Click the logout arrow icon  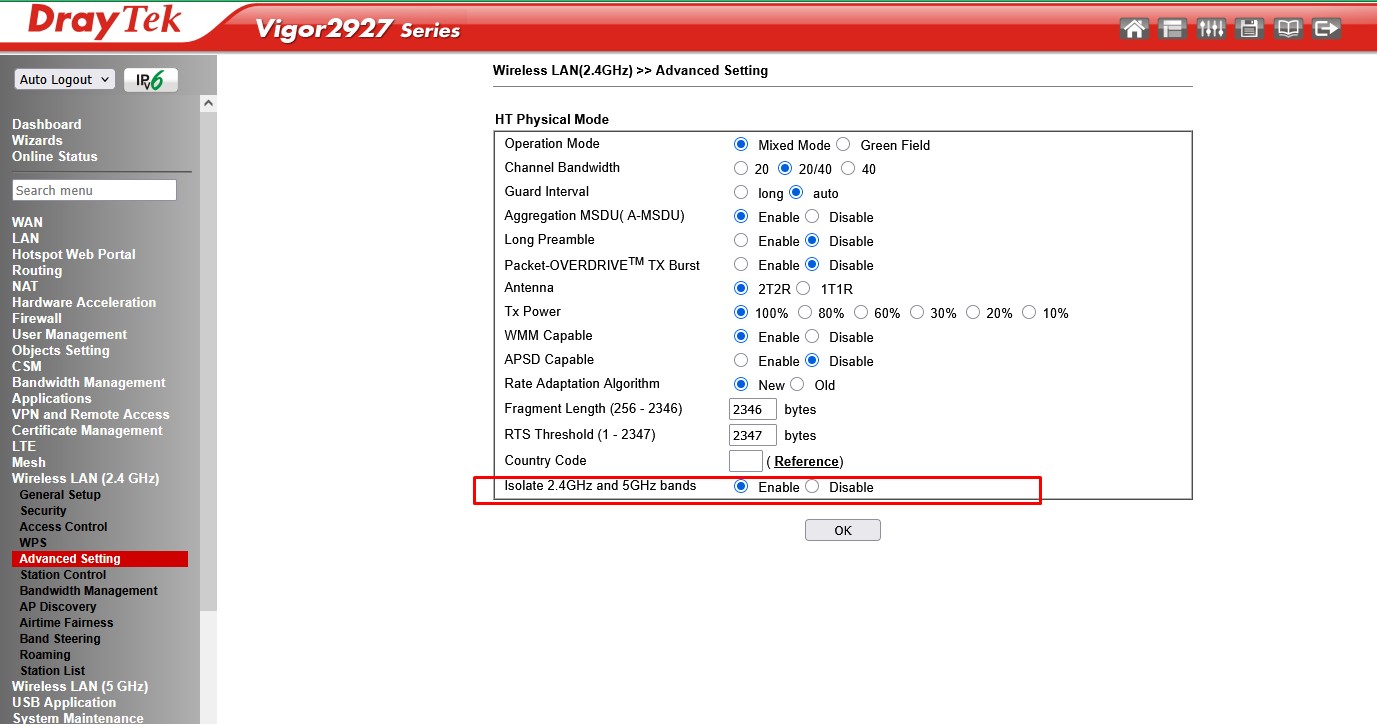[1326, 29]
